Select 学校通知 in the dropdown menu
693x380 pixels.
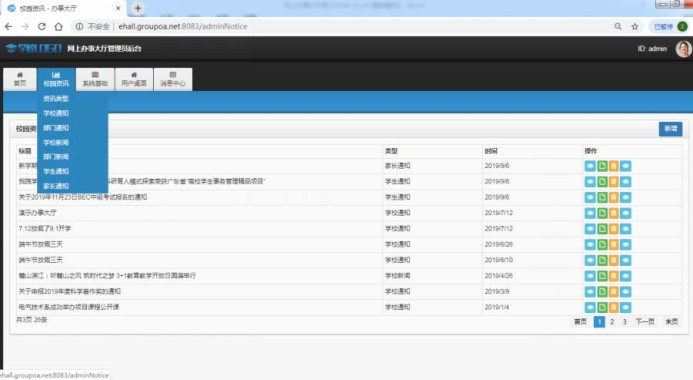coord(56,113)
